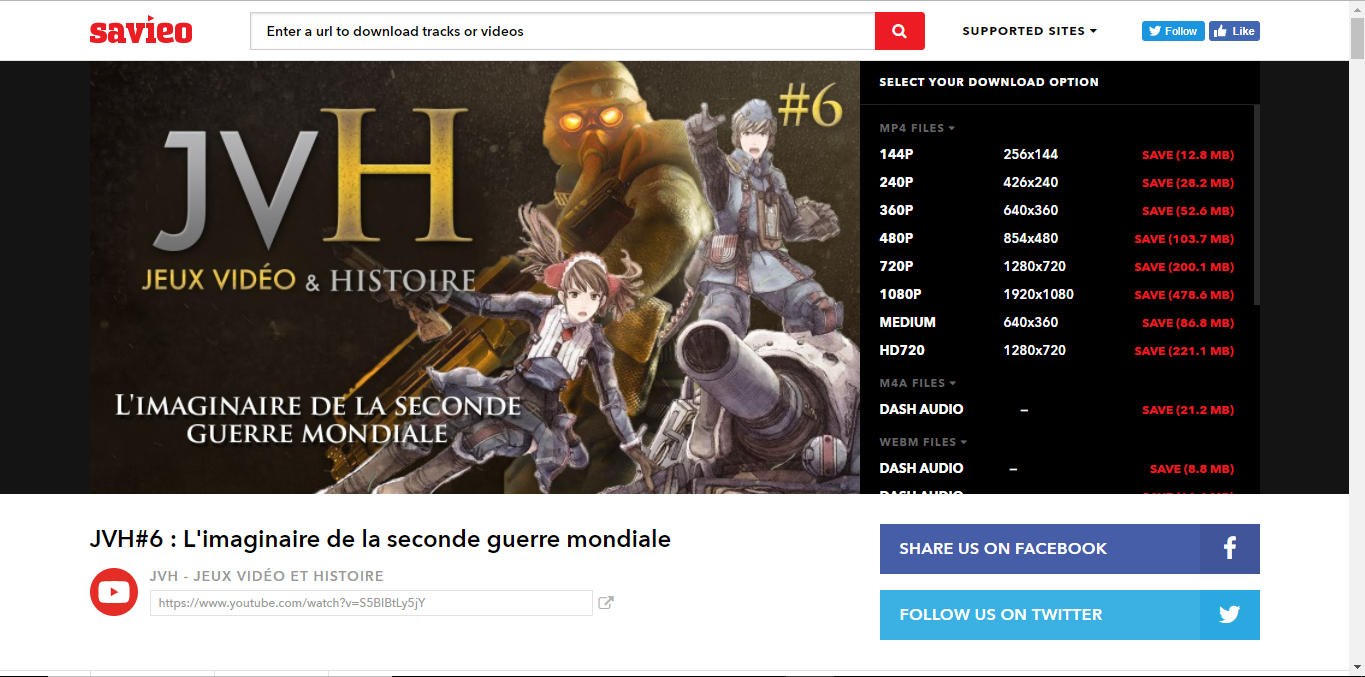Click the 426x240 resolution text
Screen dimensions: 1365x677
(1031, 182)
